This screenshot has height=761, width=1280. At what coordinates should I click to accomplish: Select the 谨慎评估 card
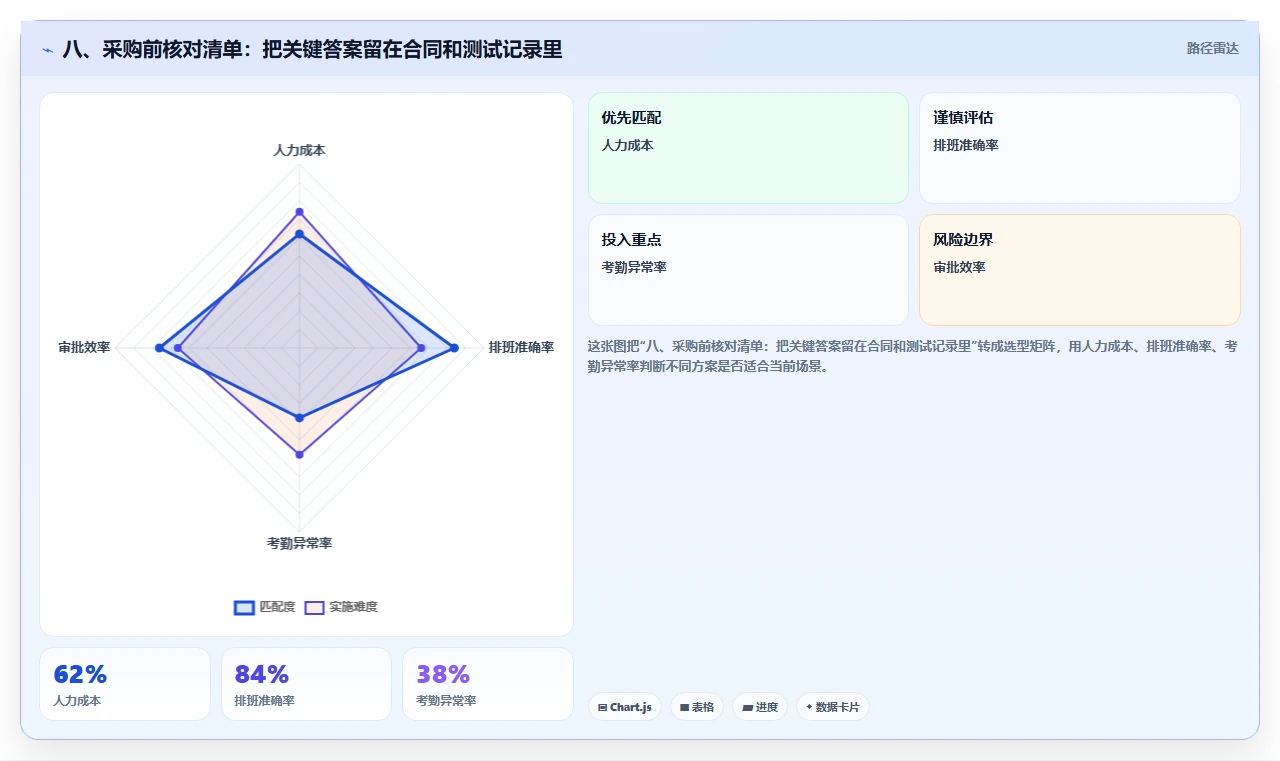tap(1080, 148)
